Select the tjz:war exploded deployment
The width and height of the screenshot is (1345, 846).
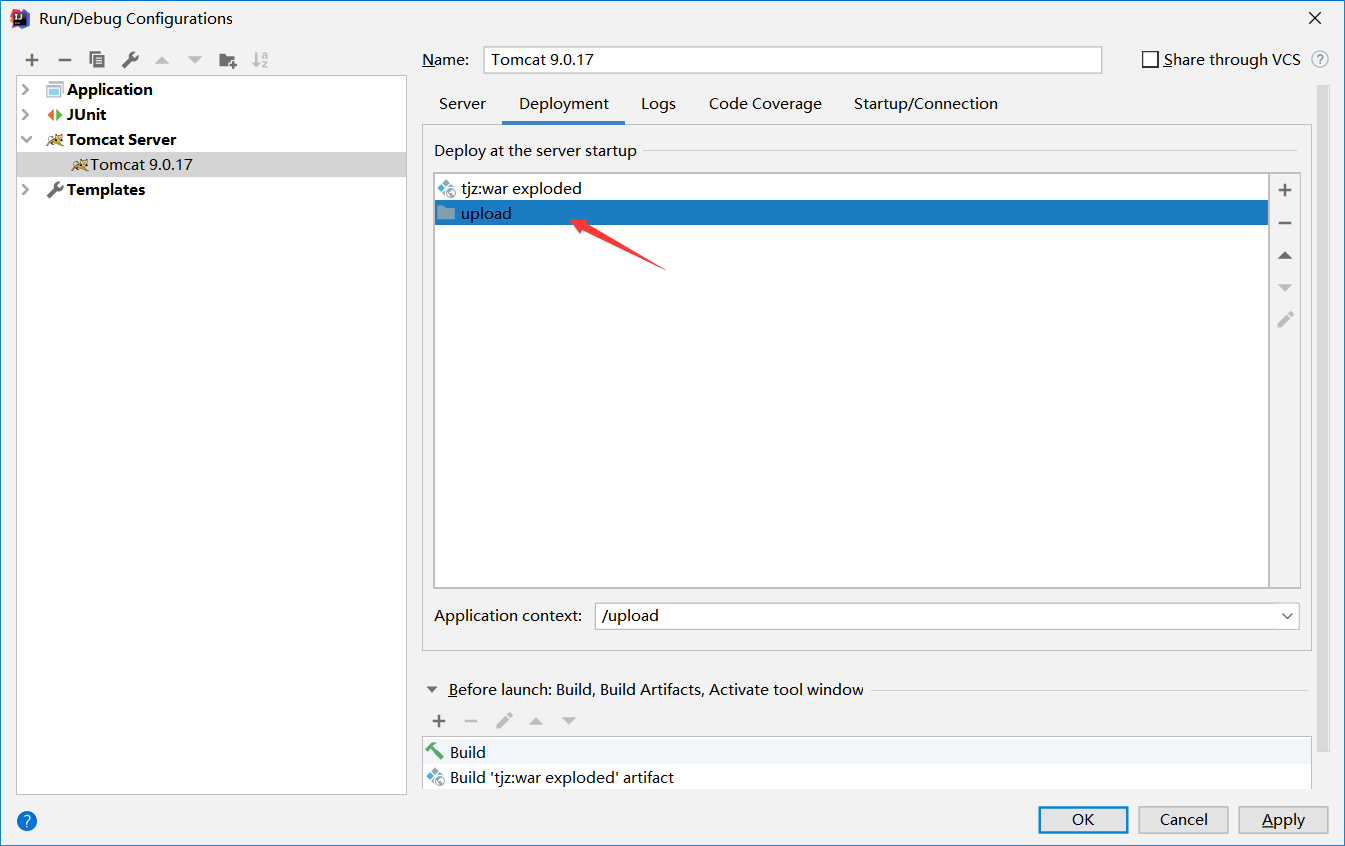[x=851, y=188]
